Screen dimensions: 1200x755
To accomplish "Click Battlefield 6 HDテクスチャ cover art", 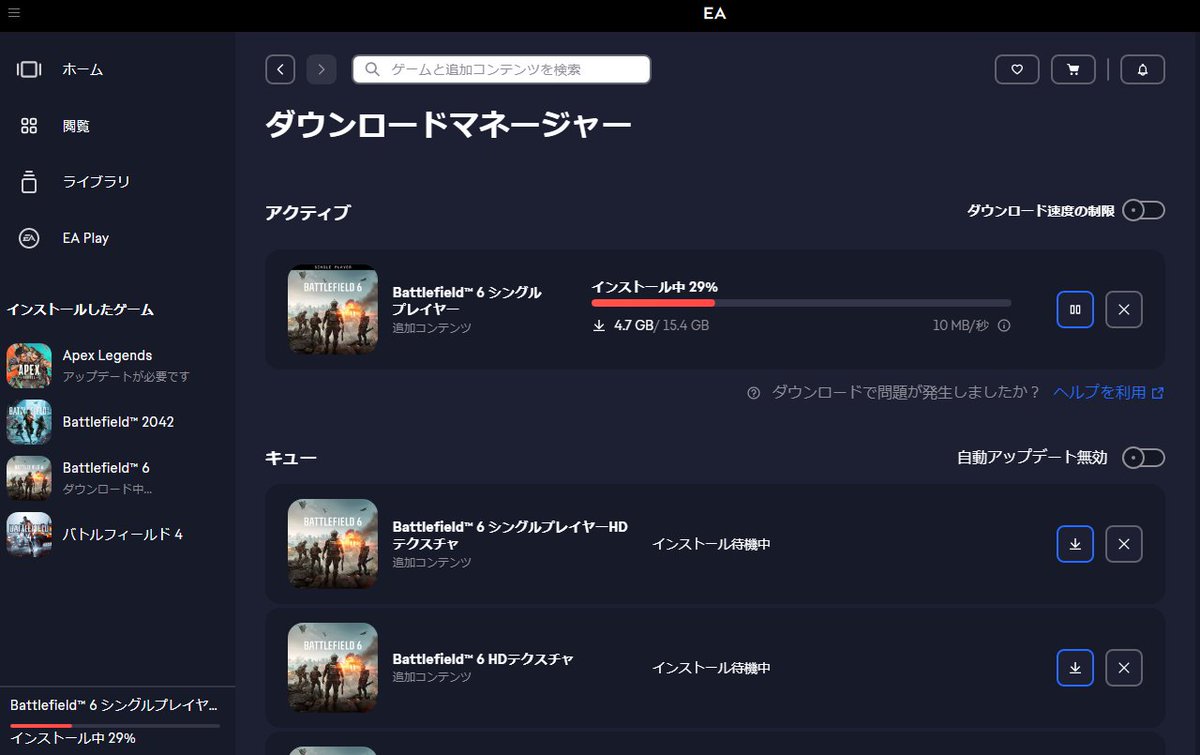I will pos(333,668).
